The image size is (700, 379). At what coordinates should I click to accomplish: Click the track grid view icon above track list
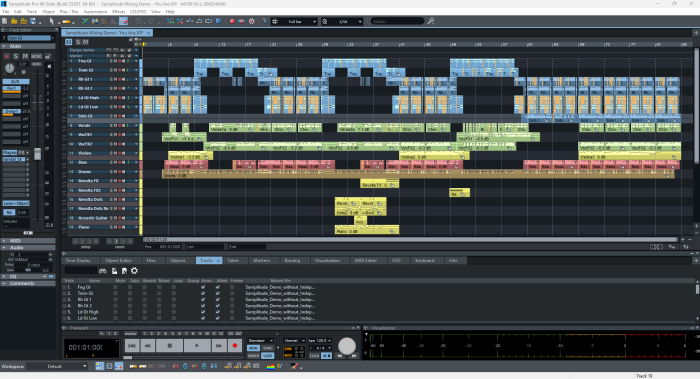(x=68, y=42)
